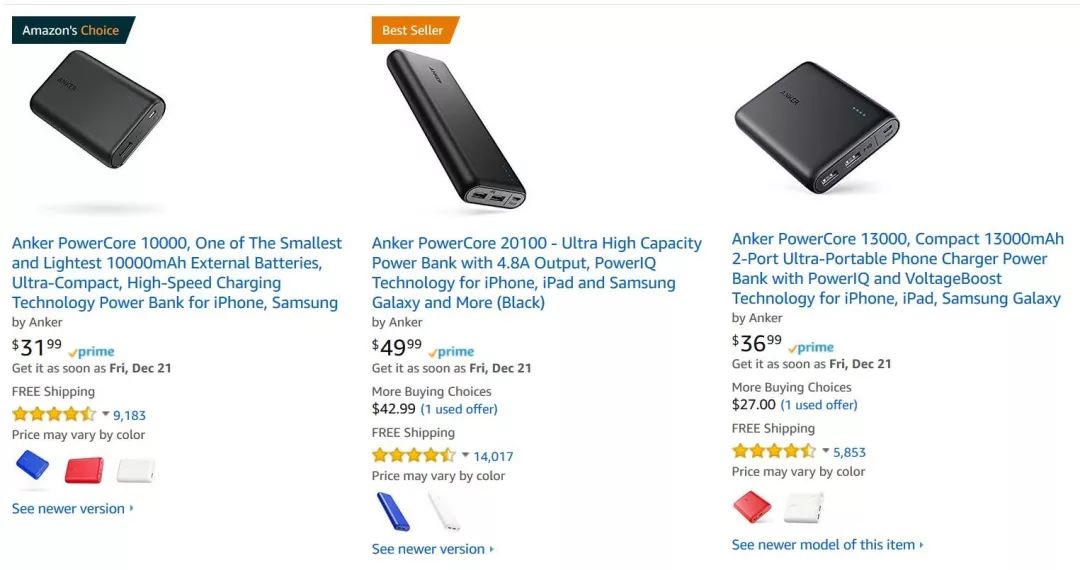Click the star rating of PowerCore 20100

[414, 455]
